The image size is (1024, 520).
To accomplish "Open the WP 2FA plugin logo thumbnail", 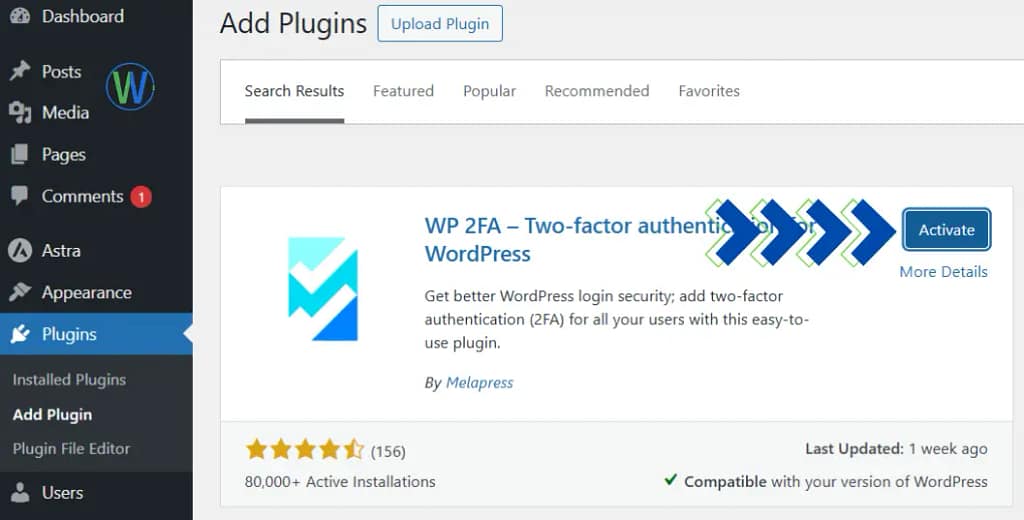I will [x=322, y=289].
